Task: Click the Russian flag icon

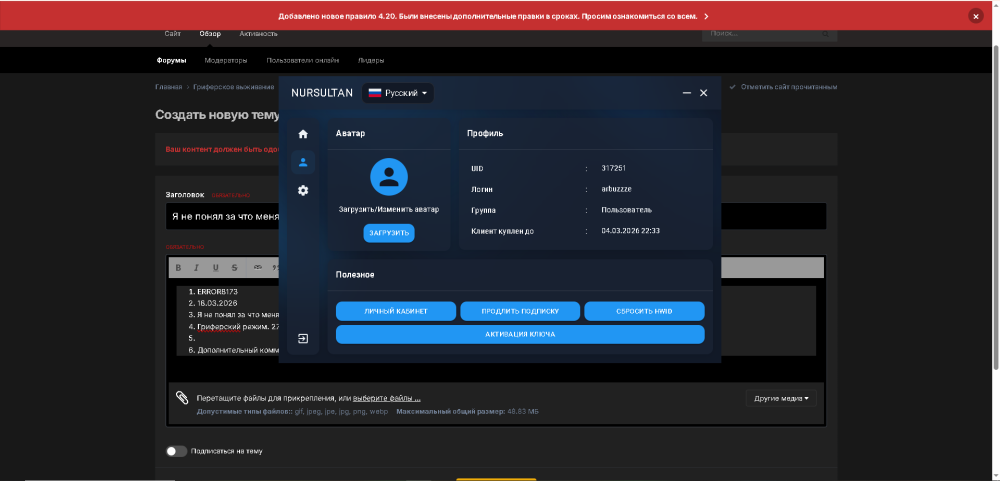Action: click(375, 93)
